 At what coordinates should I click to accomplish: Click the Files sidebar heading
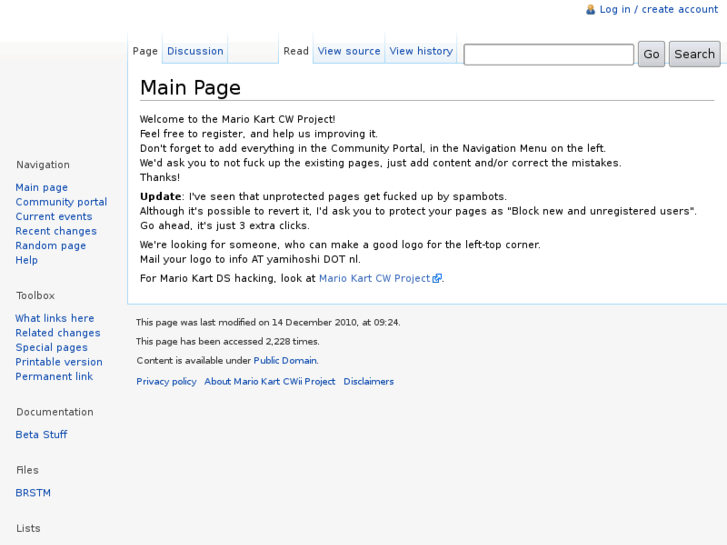[x=27, y=470]
